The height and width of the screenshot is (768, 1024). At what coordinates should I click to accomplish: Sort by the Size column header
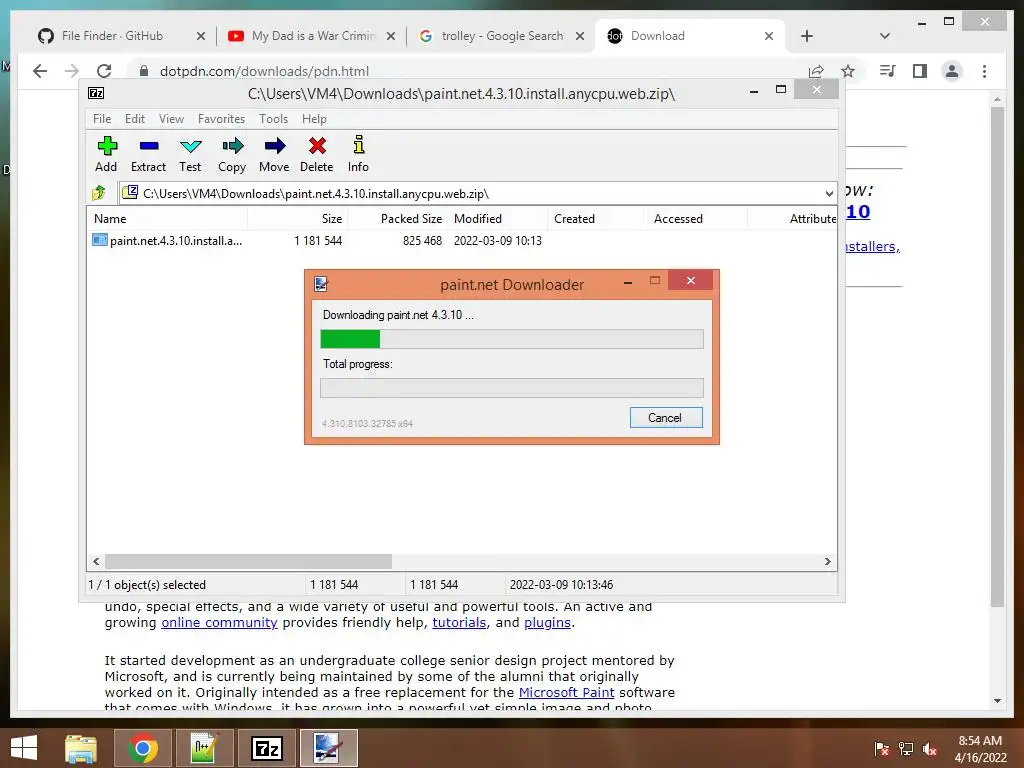(297, 219)
